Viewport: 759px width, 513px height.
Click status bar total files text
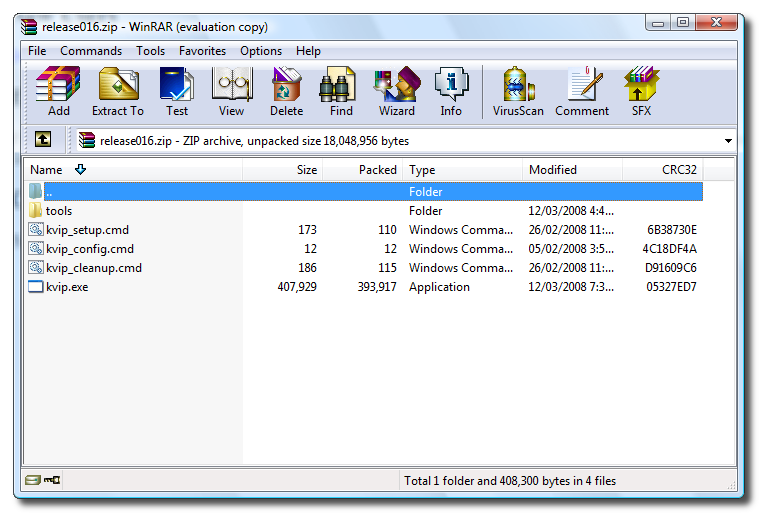[510, 481]
